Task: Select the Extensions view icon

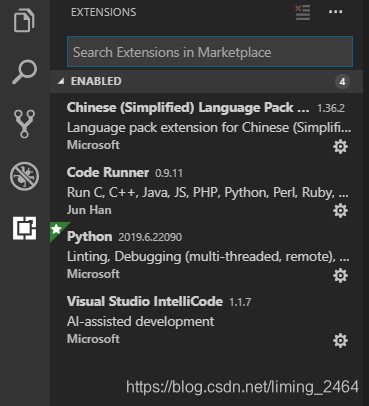Action: [24, 228]
